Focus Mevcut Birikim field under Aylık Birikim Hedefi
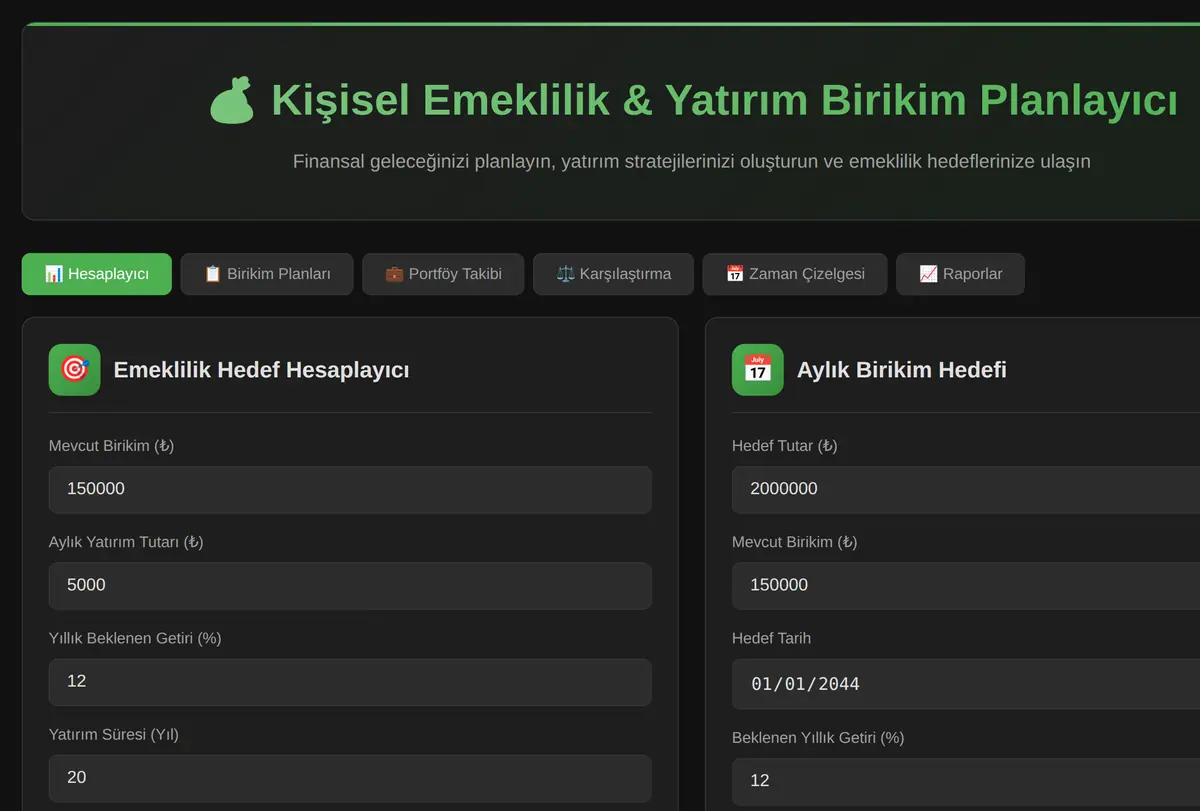The image size is (1200, 811). [966, 586]
